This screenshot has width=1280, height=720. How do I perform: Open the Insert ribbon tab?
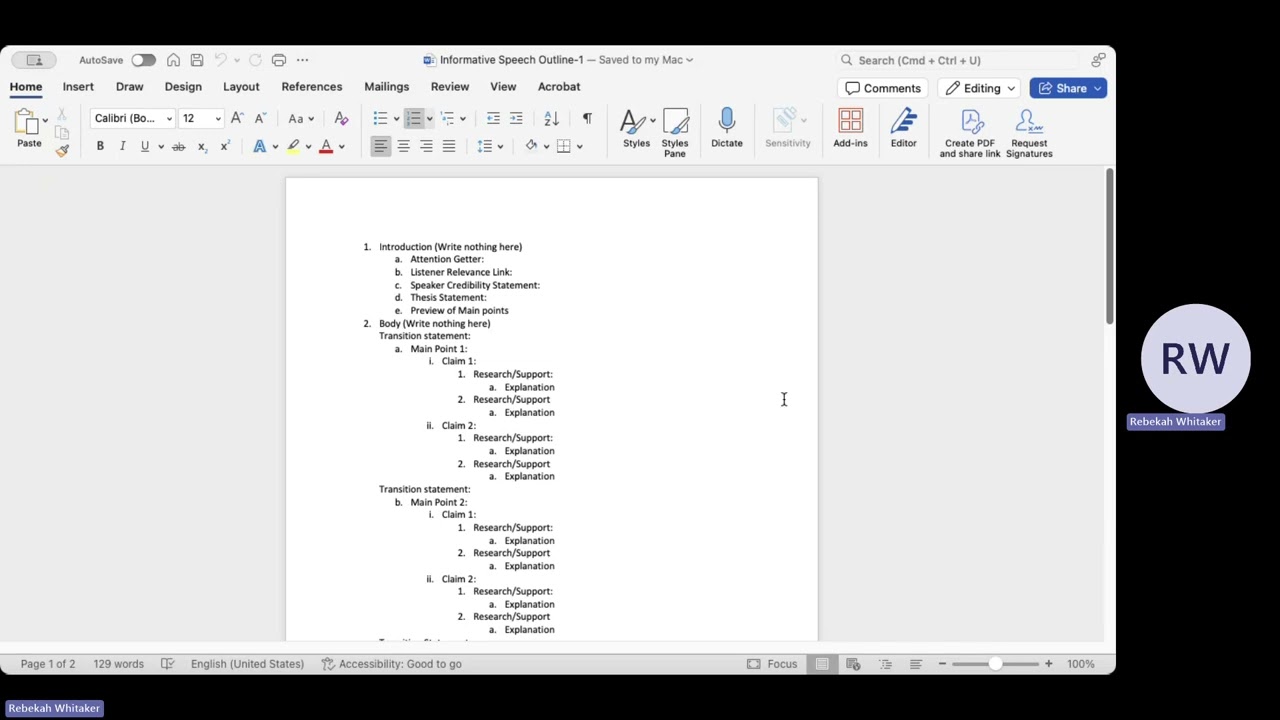[78, 87]
